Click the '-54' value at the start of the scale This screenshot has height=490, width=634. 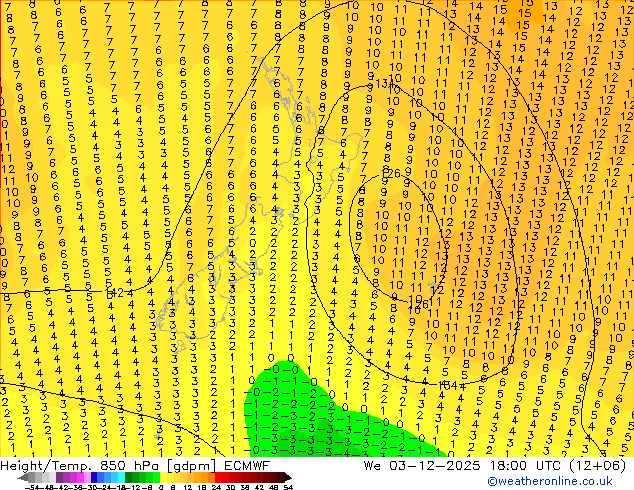click(x=32, y=488)
